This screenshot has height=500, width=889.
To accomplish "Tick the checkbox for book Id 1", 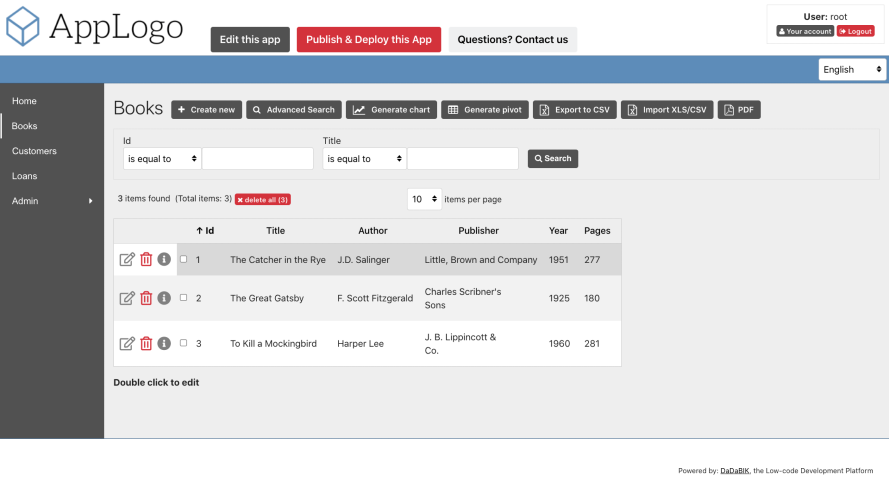I will click(183, 259).
